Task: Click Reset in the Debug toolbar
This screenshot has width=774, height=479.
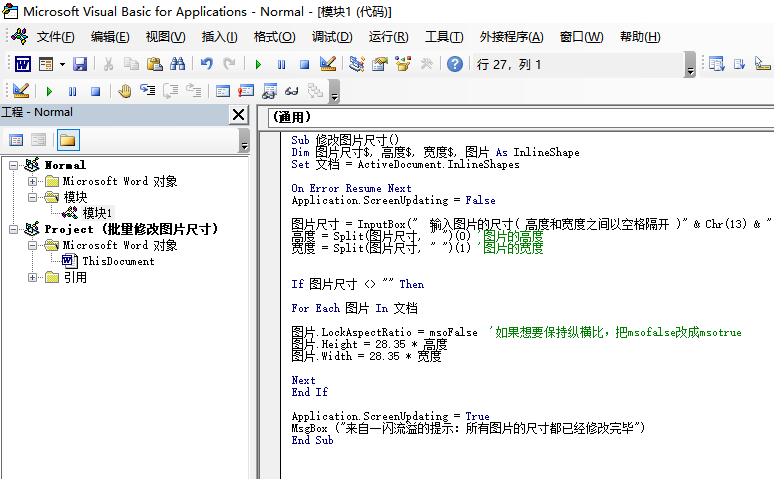Action: pos(96,91)
